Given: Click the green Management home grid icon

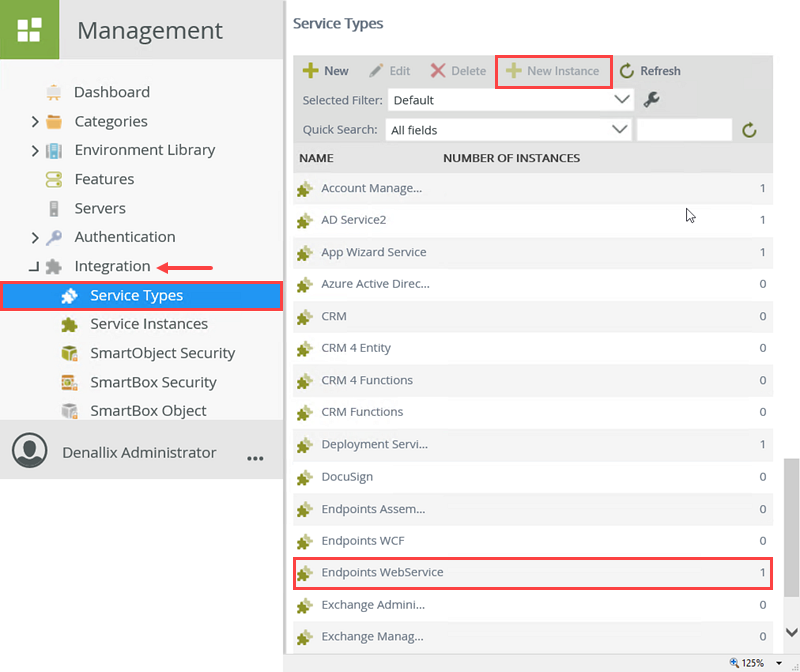Looking at the screenshot, I should (x=29, y=30).
